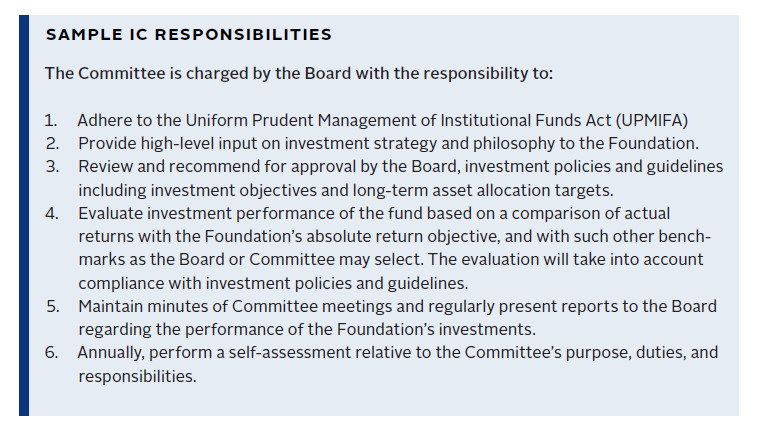Click the line starting "Maintain minutes of Committee"
Image resolution: width=761 pixels, height=433 pixels.
[x=397, y=306]
